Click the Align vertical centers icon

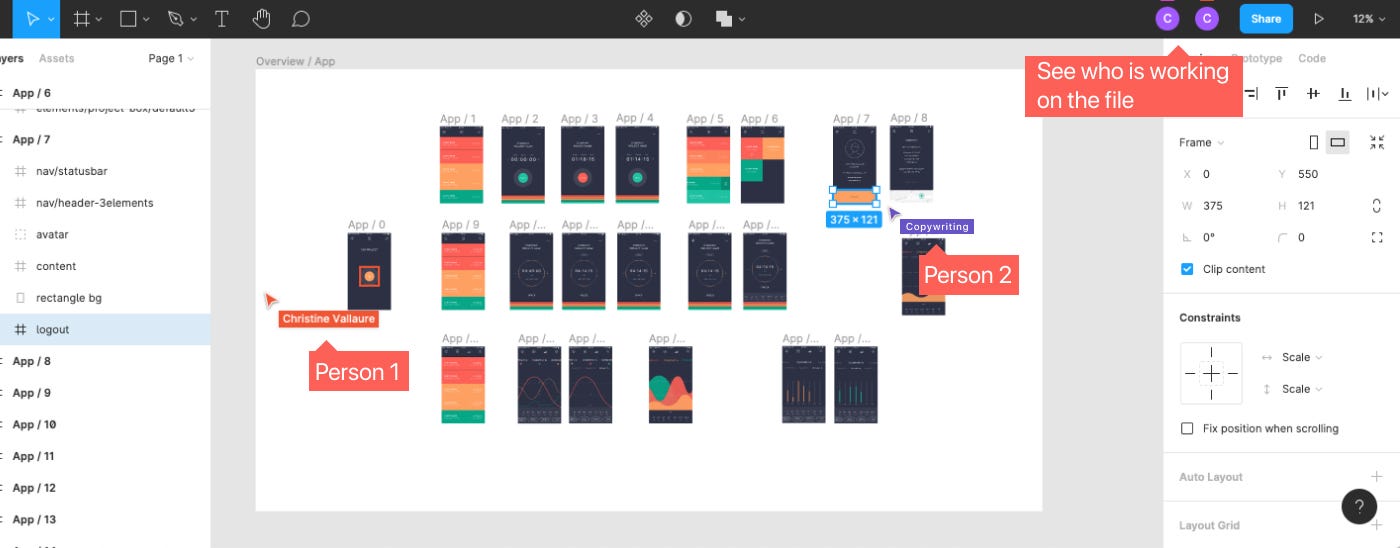pyautogui.click(x=1313, y=94)
